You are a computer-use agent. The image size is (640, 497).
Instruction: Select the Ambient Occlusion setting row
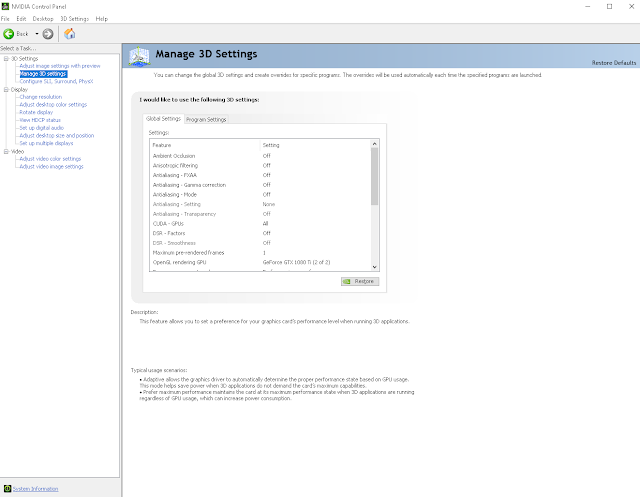(x=260, y=156)
